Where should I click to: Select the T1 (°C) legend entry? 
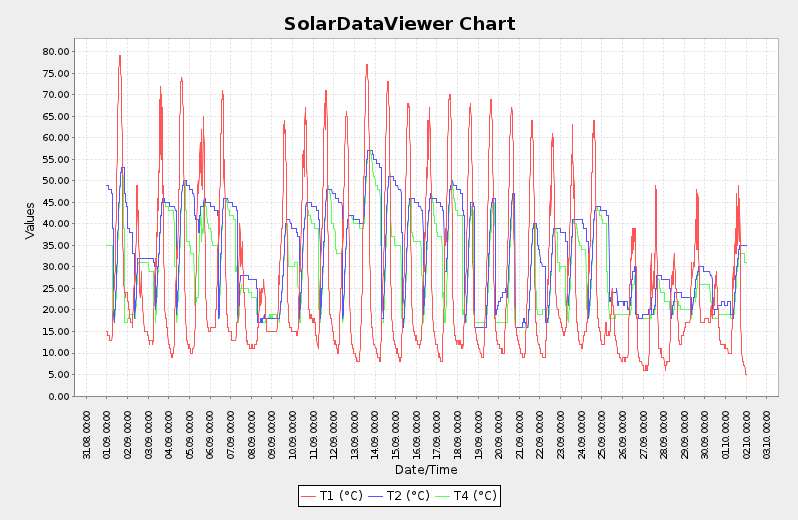(331, 496)
